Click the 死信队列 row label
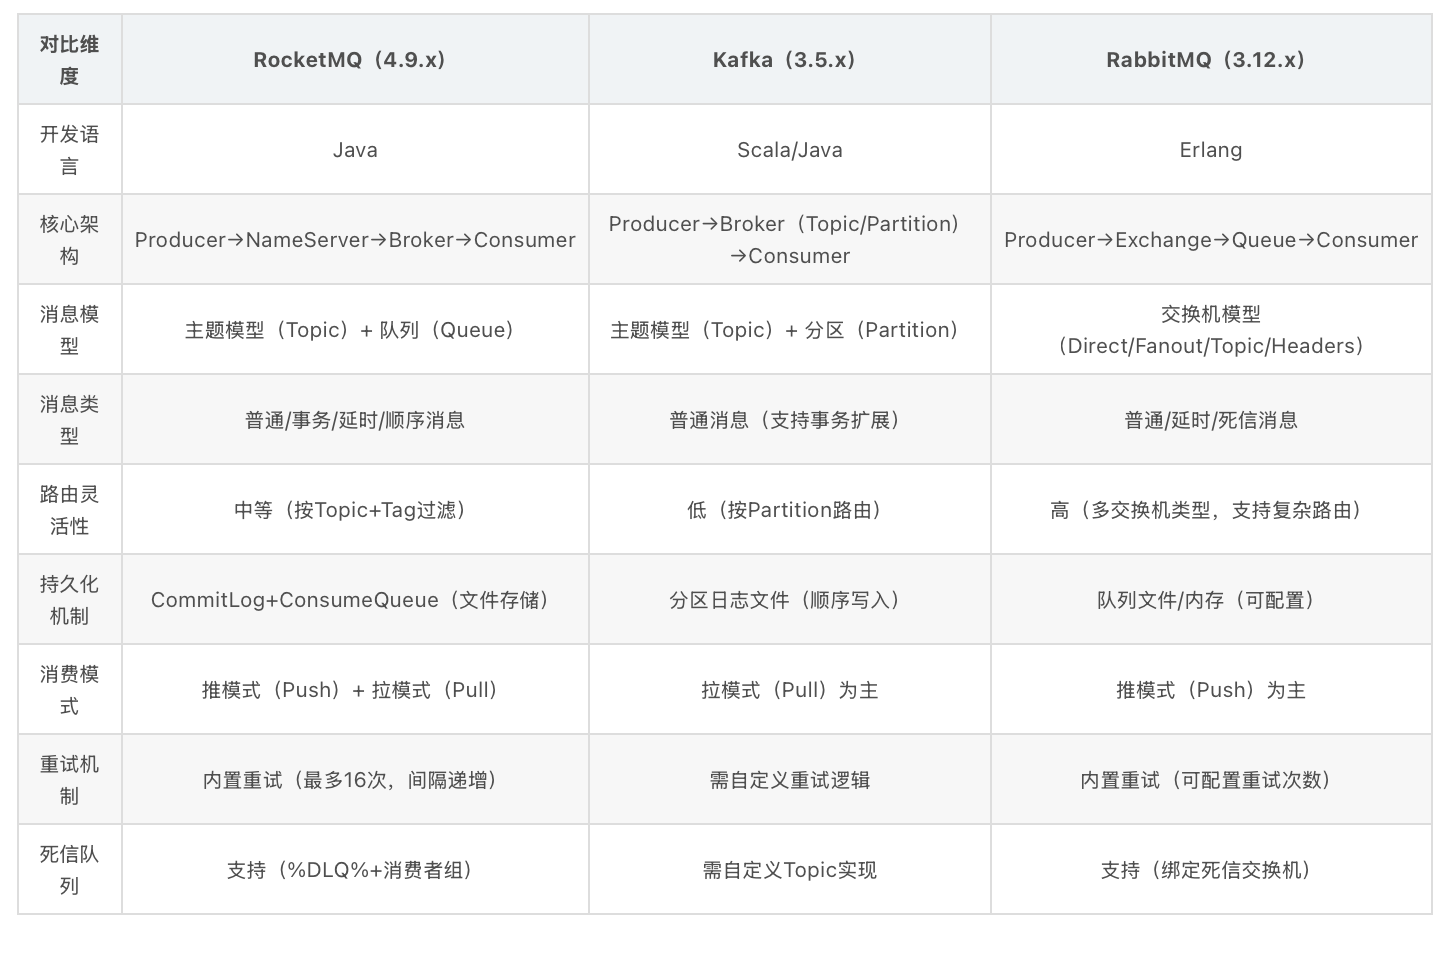This screenshot has height=960, width=1442. tap(70, 869)
